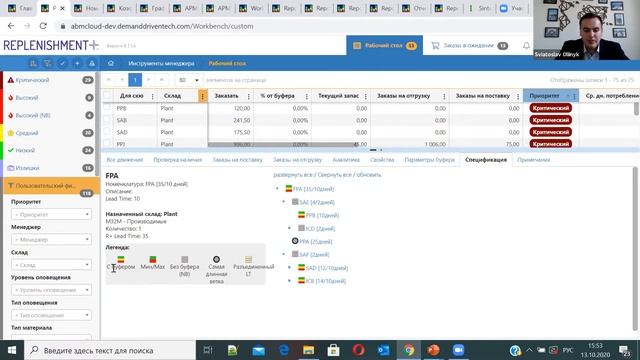This screenshot has height=360, width=640.
Task: Click the filter funnel icon in blue toolbar
Action: [47, 64]
